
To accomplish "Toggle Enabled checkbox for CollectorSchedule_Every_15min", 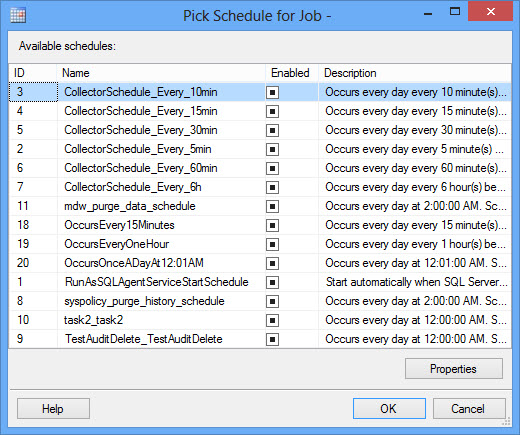I will 272,111.
